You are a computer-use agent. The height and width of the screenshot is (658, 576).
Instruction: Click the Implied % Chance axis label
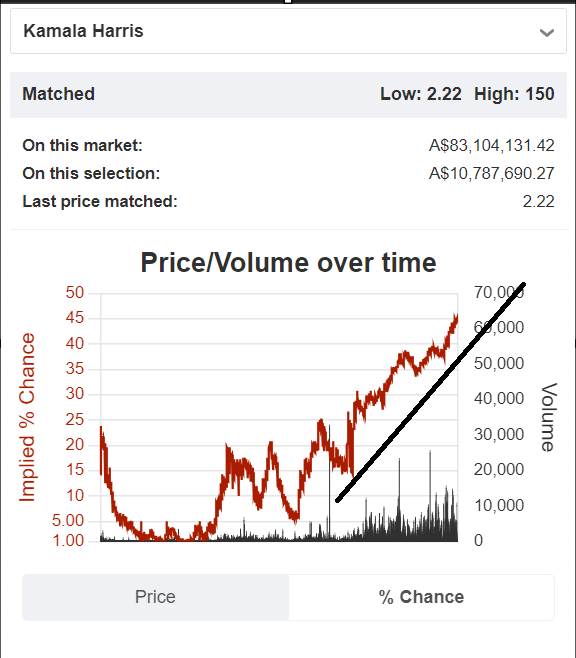(27, 417)
